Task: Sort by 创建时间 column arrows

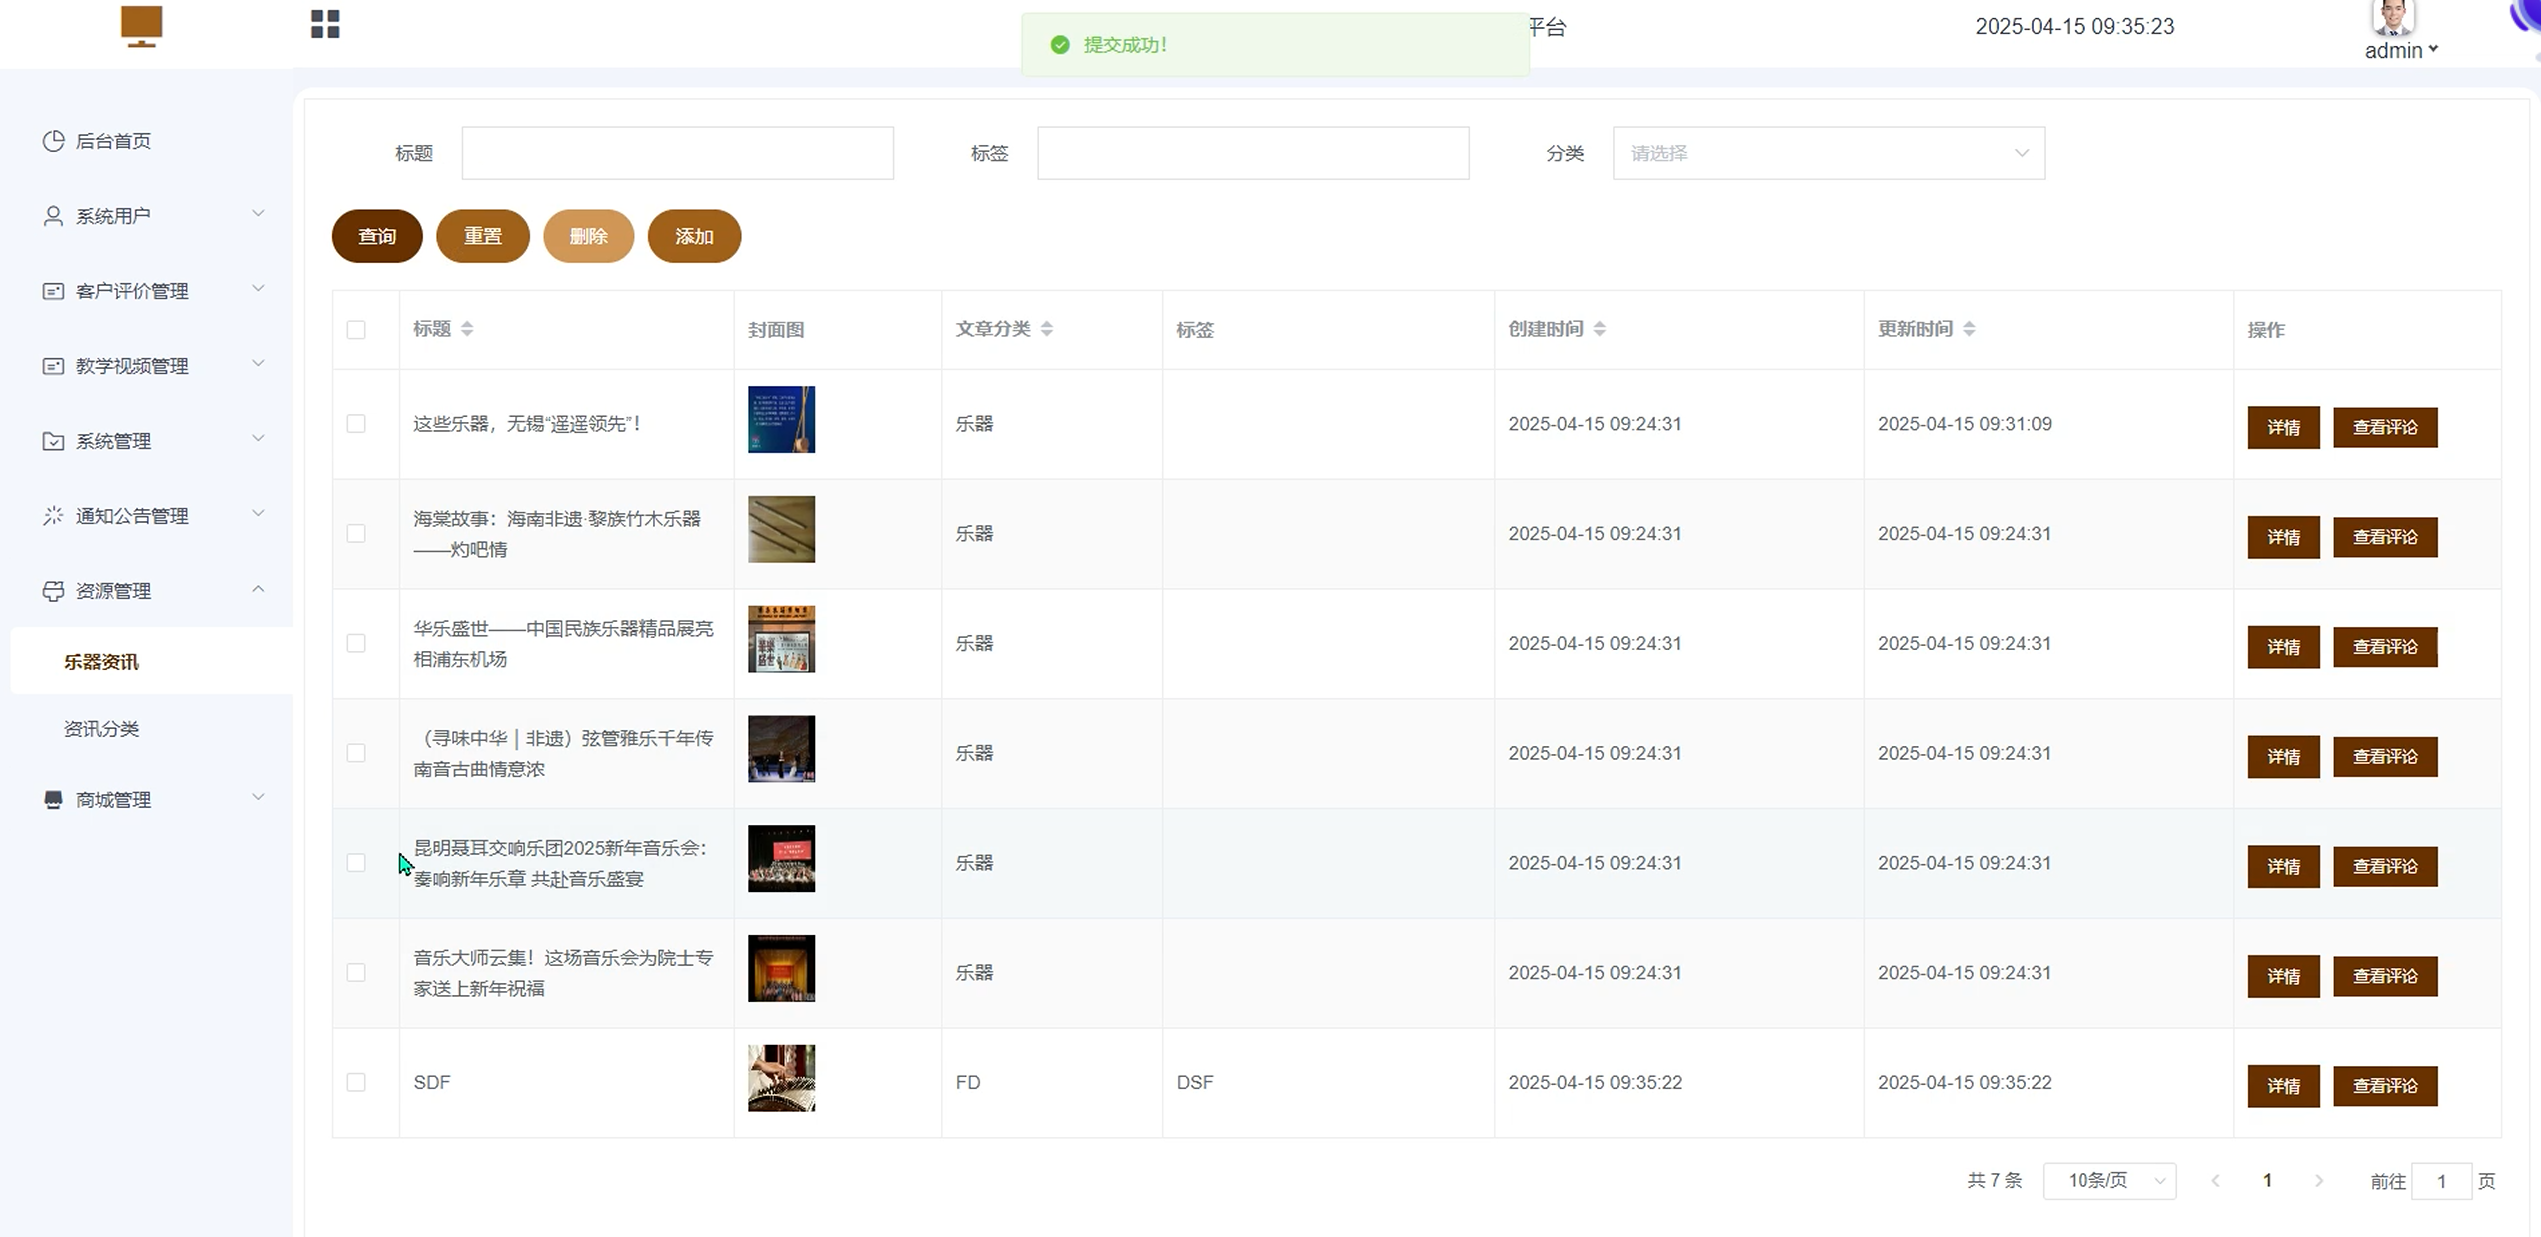Action: tap(1599, 329)
